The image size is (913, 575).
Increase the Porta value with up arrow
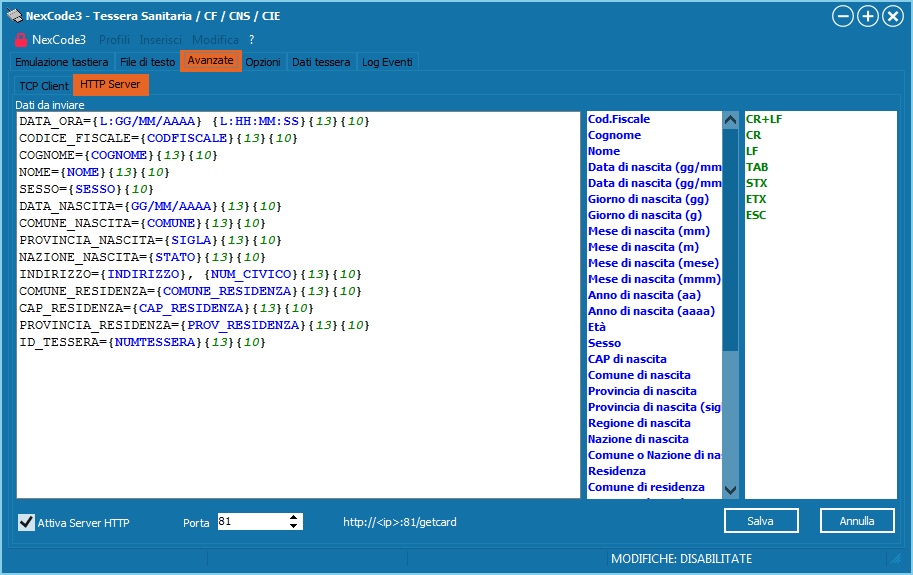point(294,517)
